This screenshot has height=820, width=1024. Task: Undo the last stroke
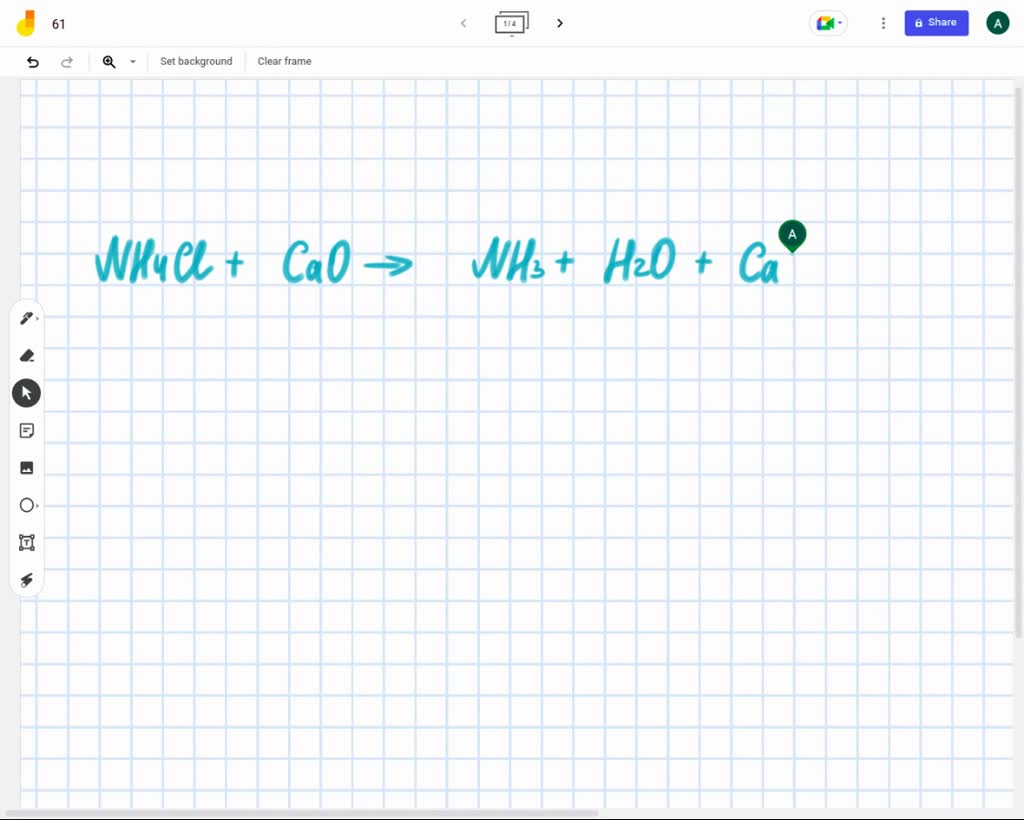pos(32,61)
